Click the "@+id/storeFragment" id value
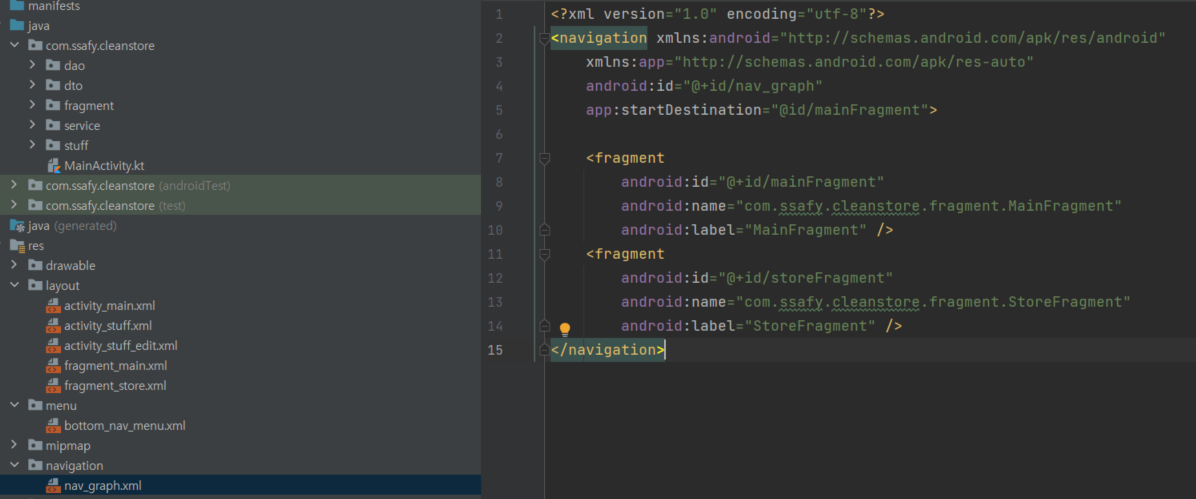Viewport: 1196px width, 499px height. (x=807, y=278)
